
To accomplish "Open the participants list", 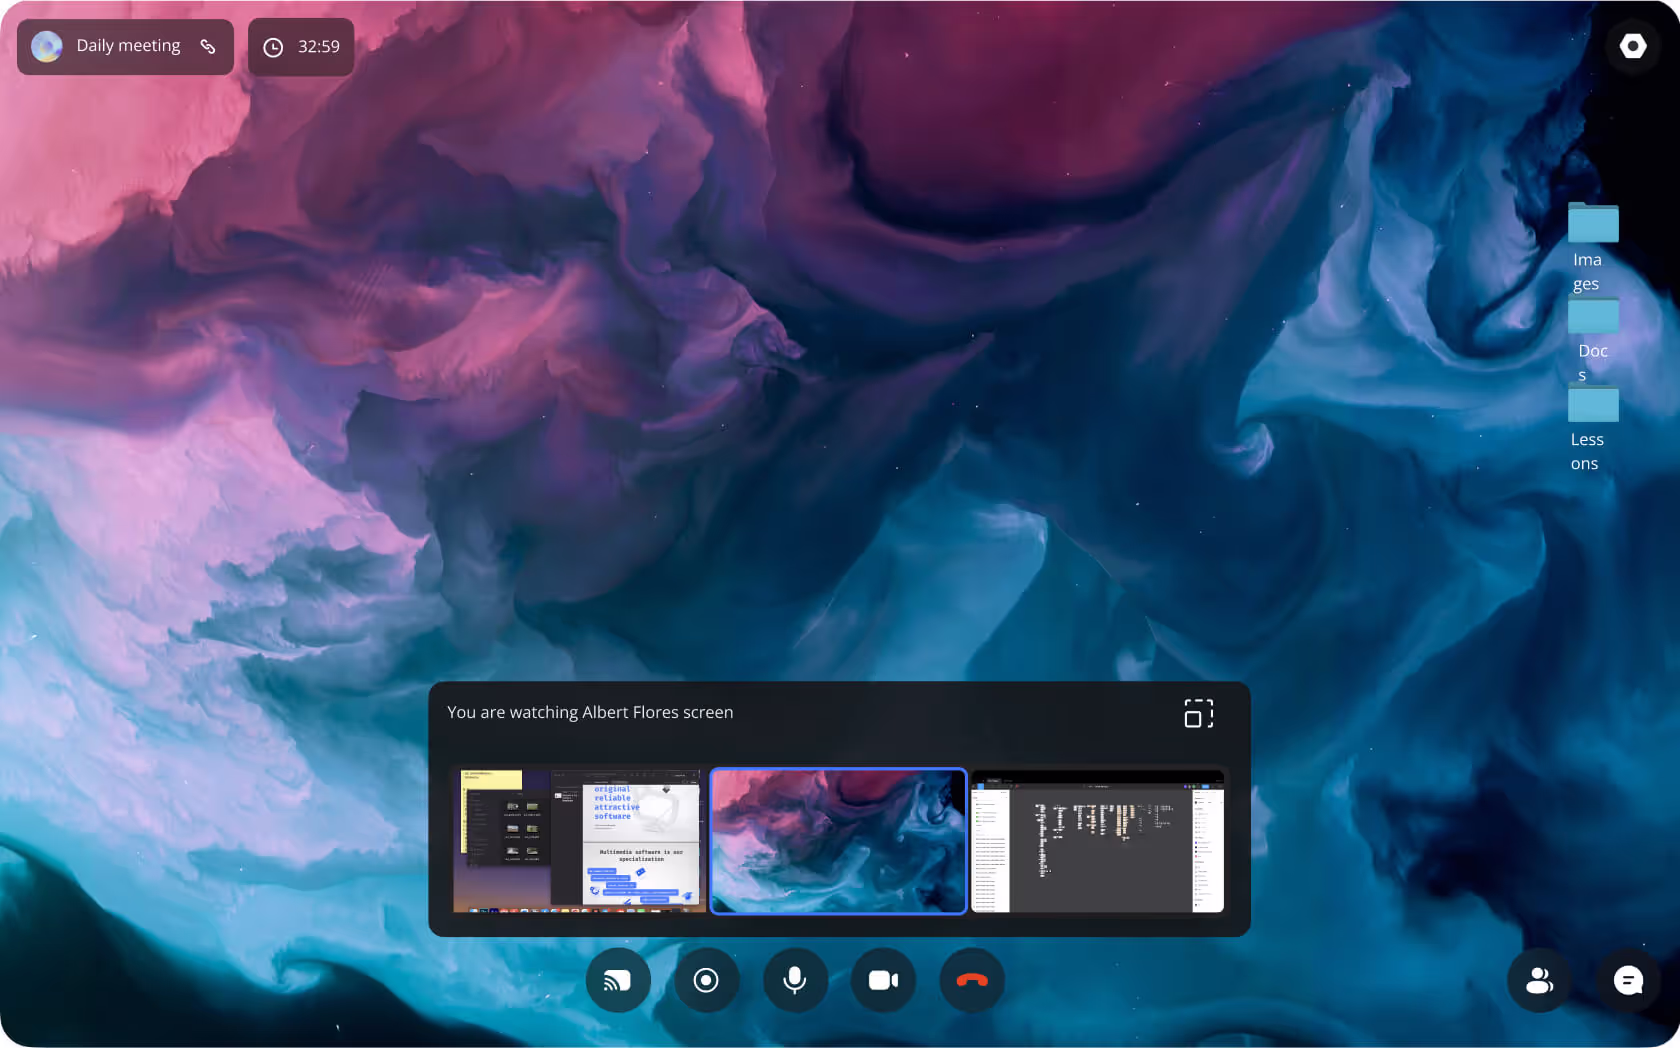I will pyautogui.click(x=1540, y=980).
